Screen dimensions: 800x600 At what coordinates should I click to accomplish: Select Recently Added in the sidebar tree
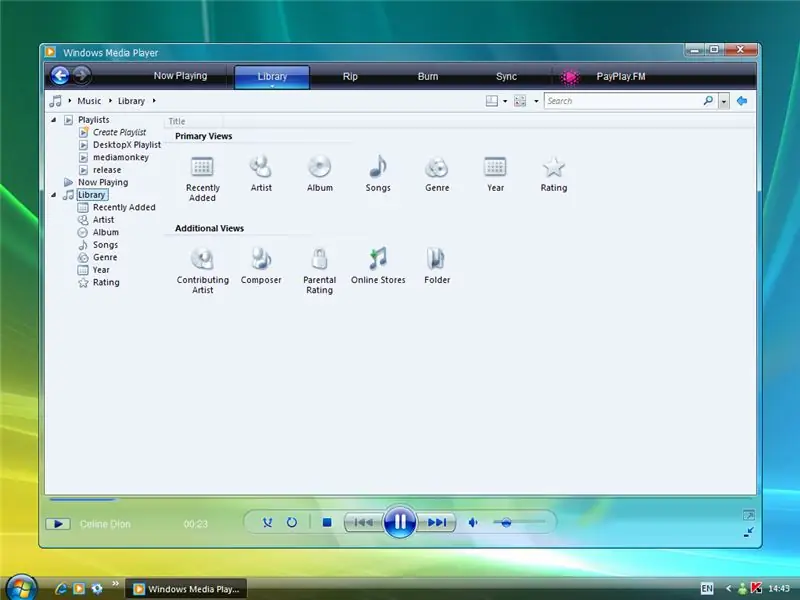124,207
